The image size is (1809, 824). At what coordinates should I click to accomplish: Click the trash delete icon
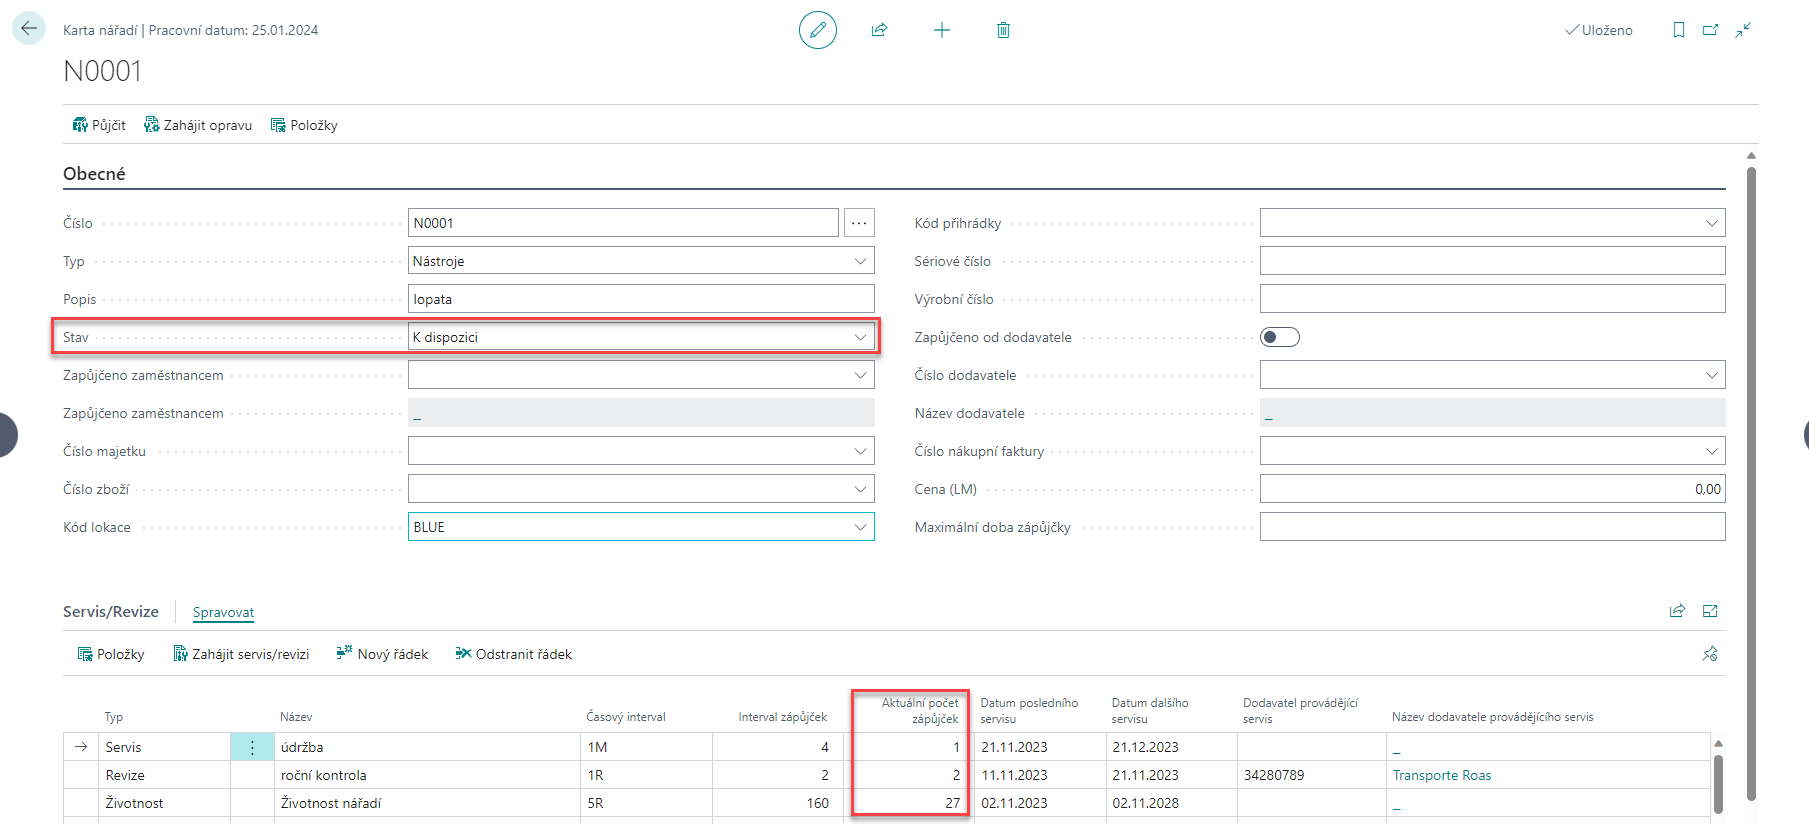1003,30
